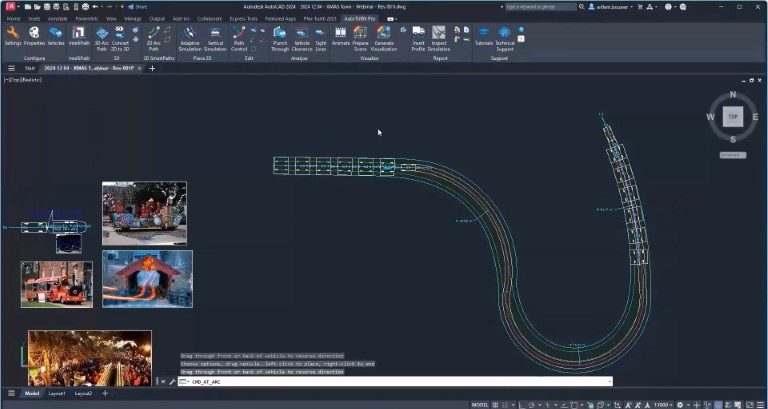
Task: Start the Adaptive Simulation tool
Action: tap(189, 35)
